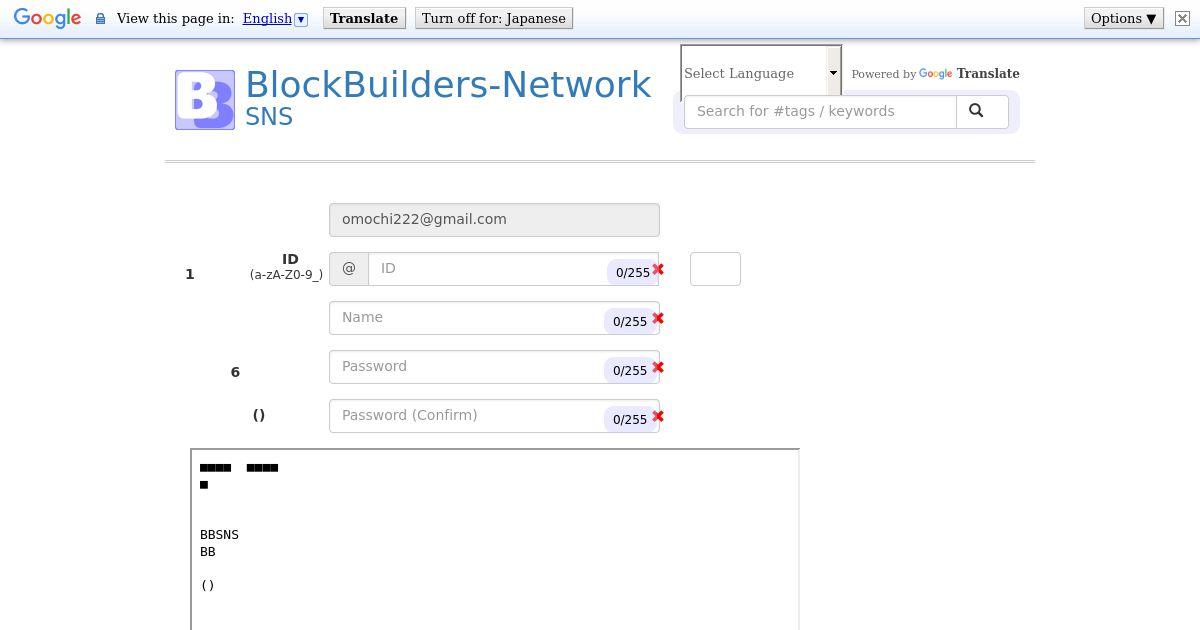Screen dimensions: 1200x630
Task: Click red X next to ID field
Action: pyautogui.click(x=658, y=270)
